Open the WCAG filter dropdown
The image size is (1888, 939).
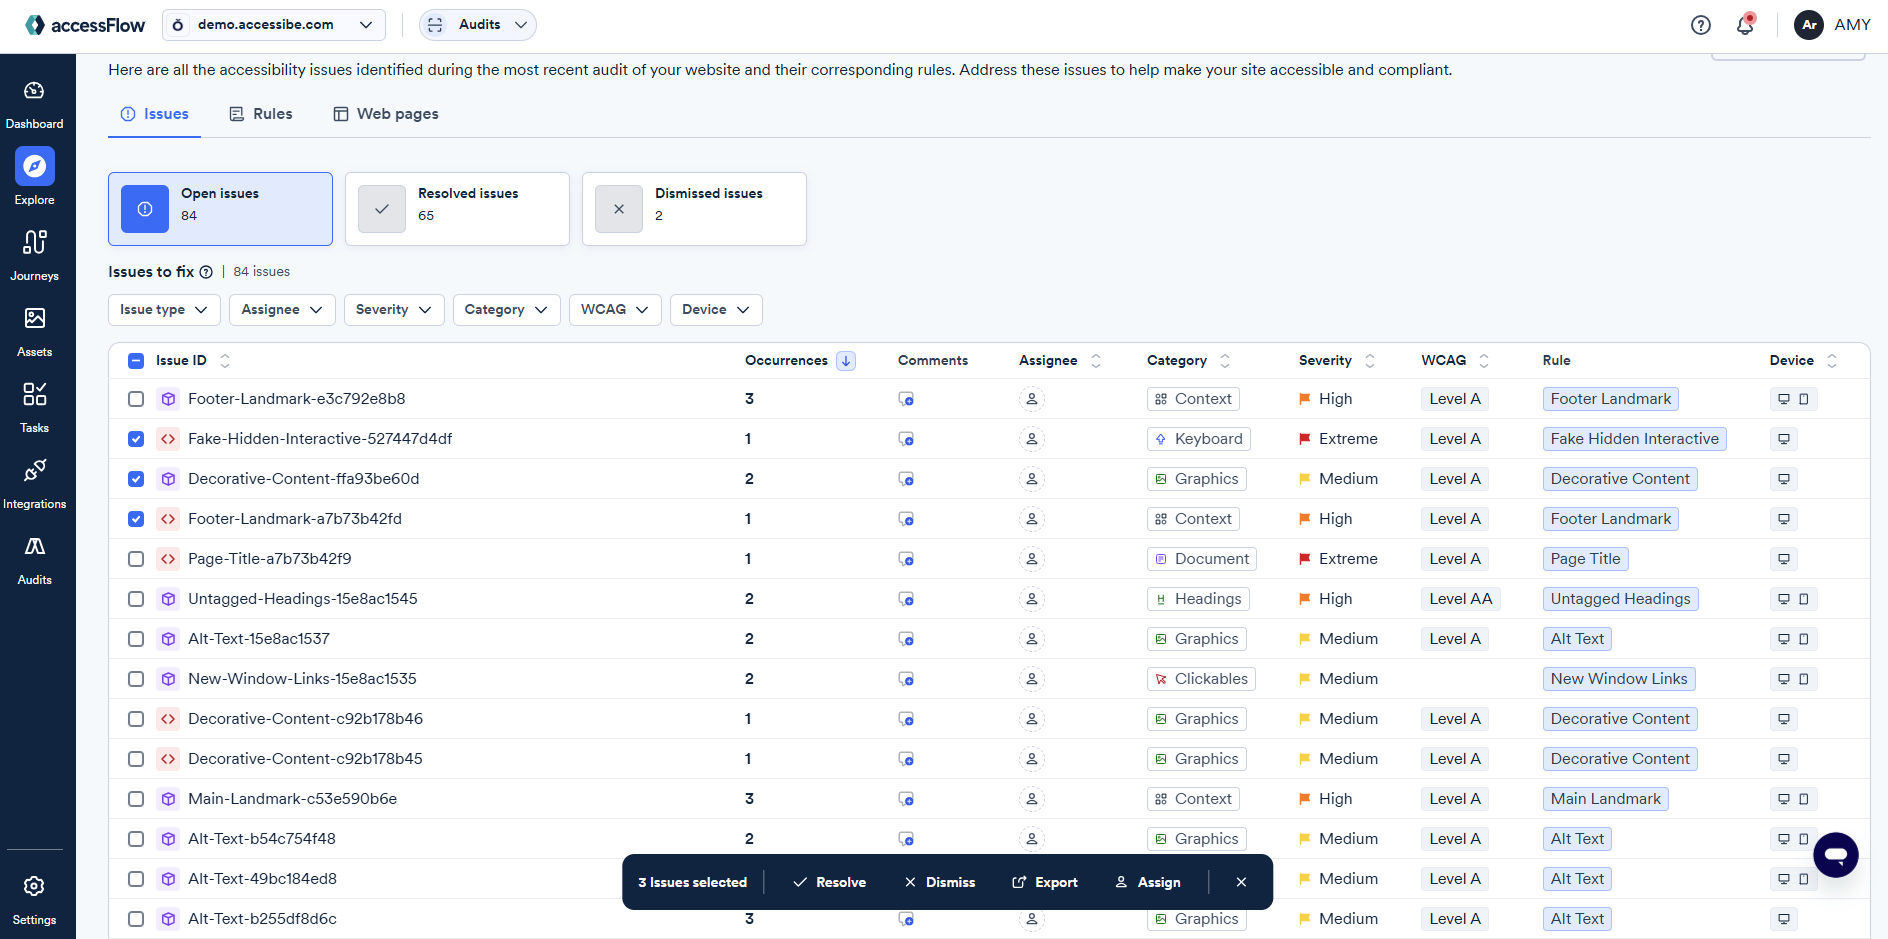(615, 310)
